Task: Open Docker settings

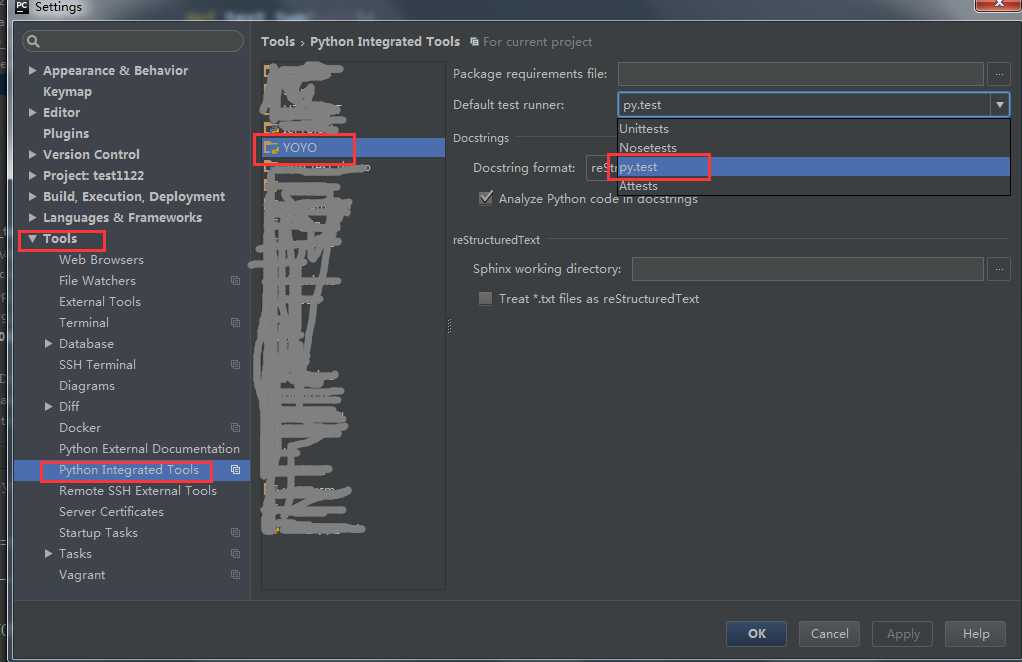Action: point(80,427)
